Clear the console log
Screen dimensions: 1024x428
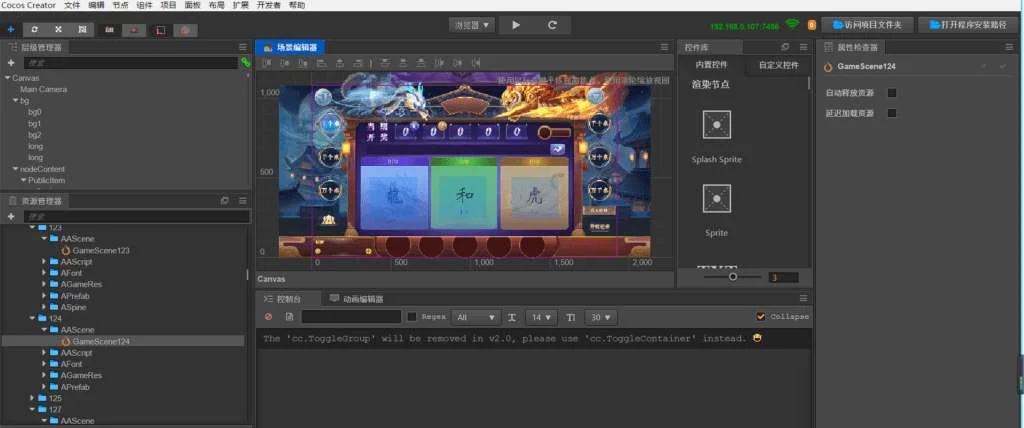(x=268, y=317)
